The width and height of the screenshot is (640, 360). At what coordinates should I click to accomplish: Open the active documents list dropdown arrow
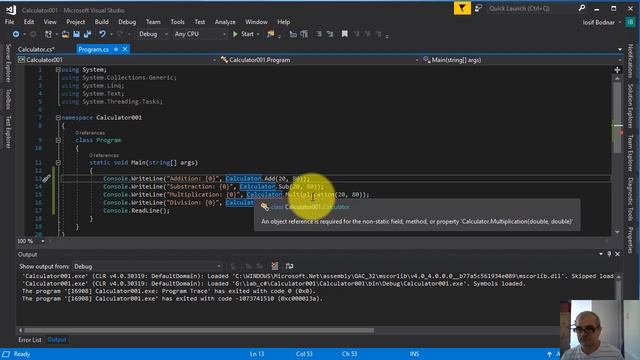point(620,49)
